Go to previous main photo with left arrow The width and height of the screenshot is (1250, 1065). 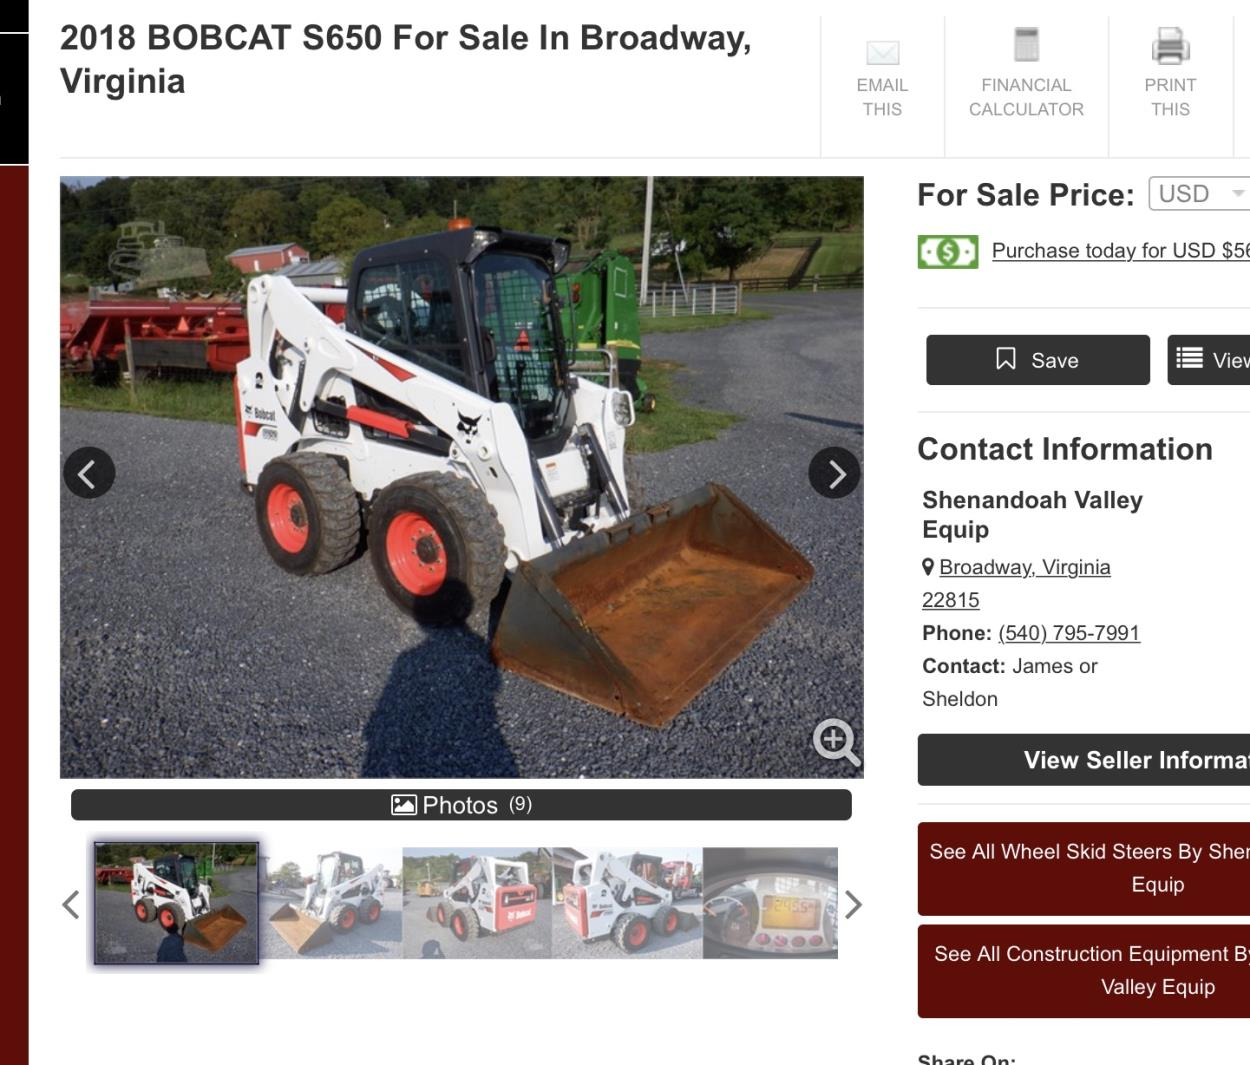(89, 473)
